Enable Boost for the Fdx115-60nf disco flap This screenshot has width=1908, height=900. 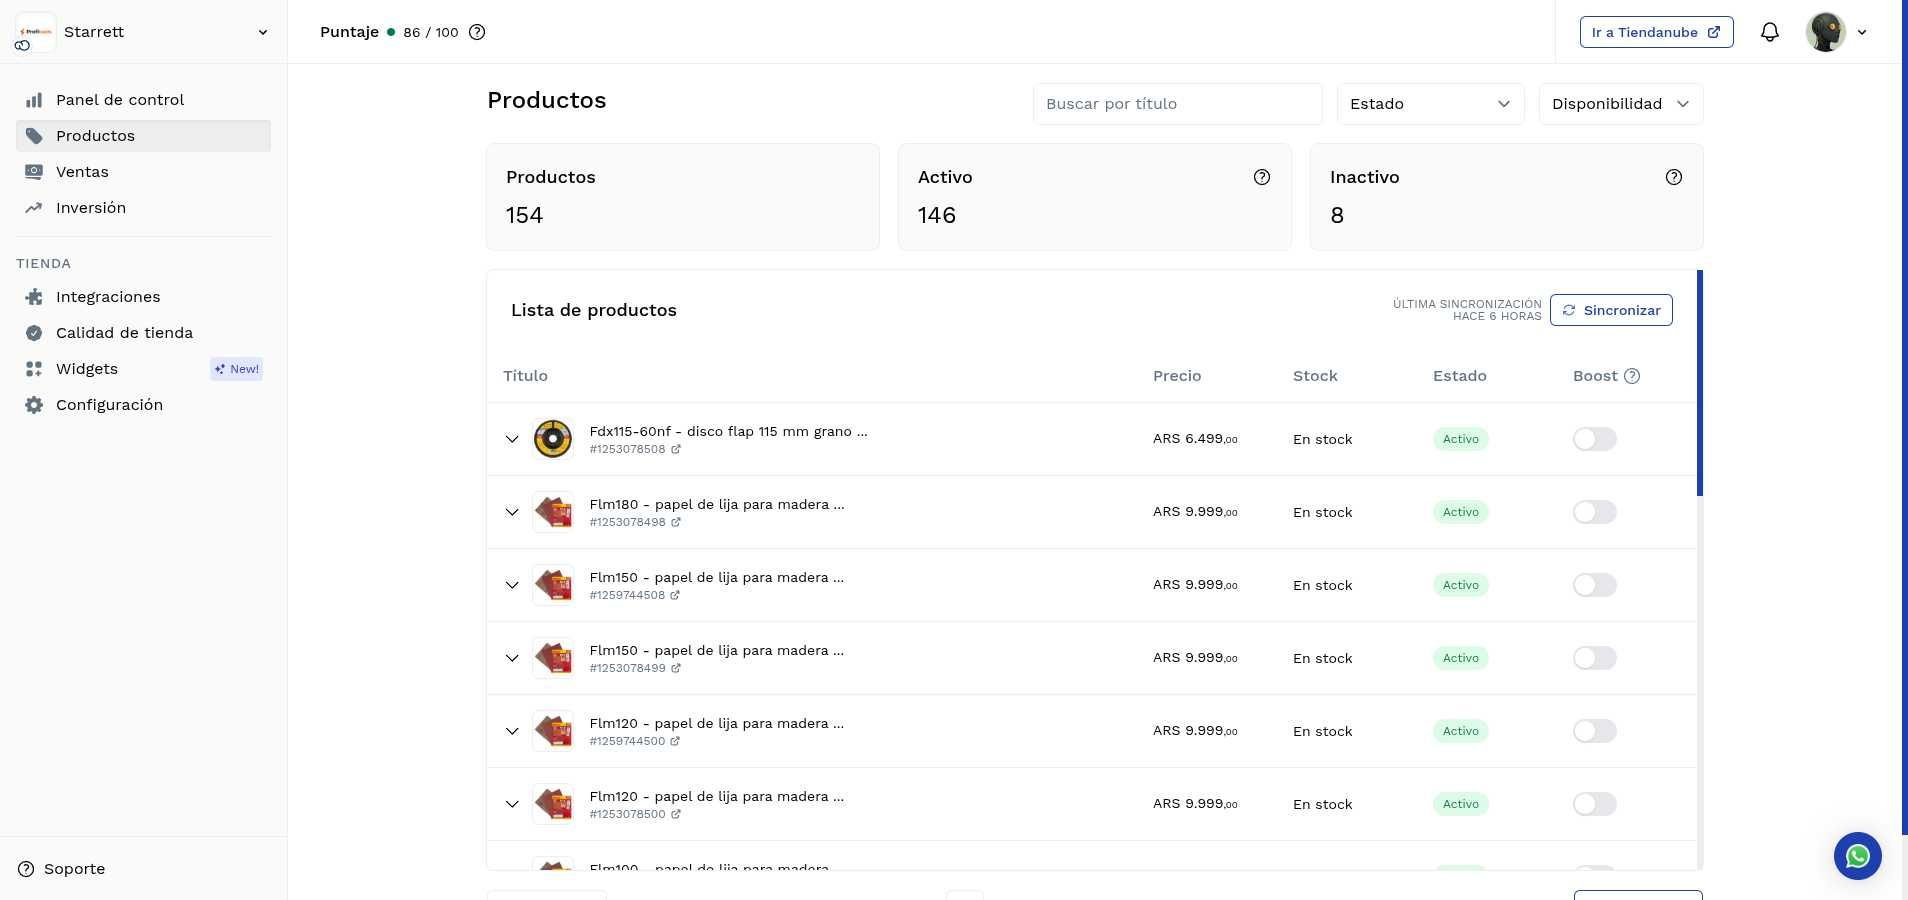pos(1594,439)
